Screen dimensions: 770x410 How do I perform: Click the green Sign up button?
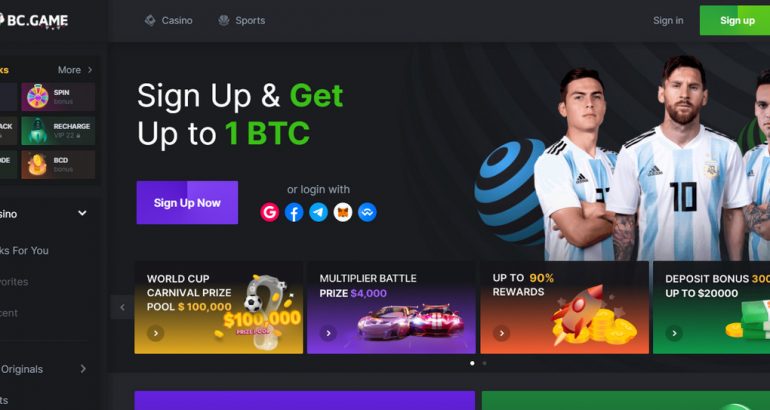[x=735, y=20]
